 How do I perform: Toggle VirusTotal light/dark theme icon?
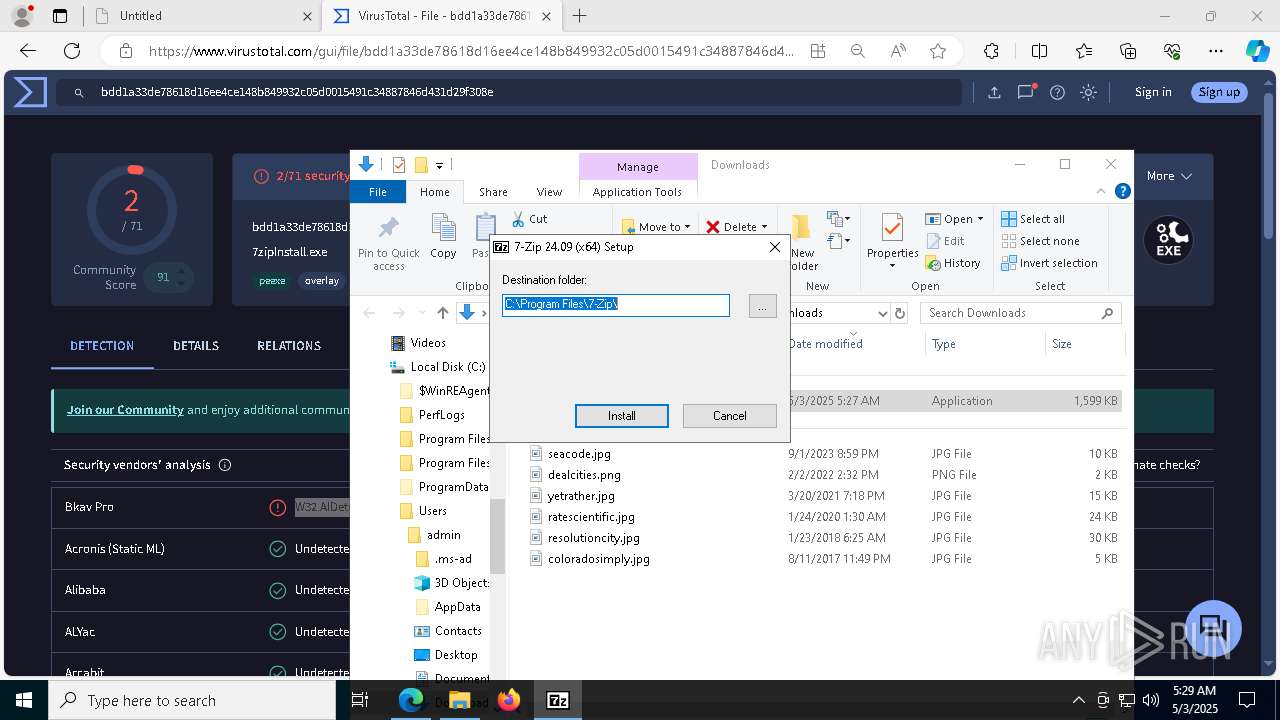(x=1089, y=92)
